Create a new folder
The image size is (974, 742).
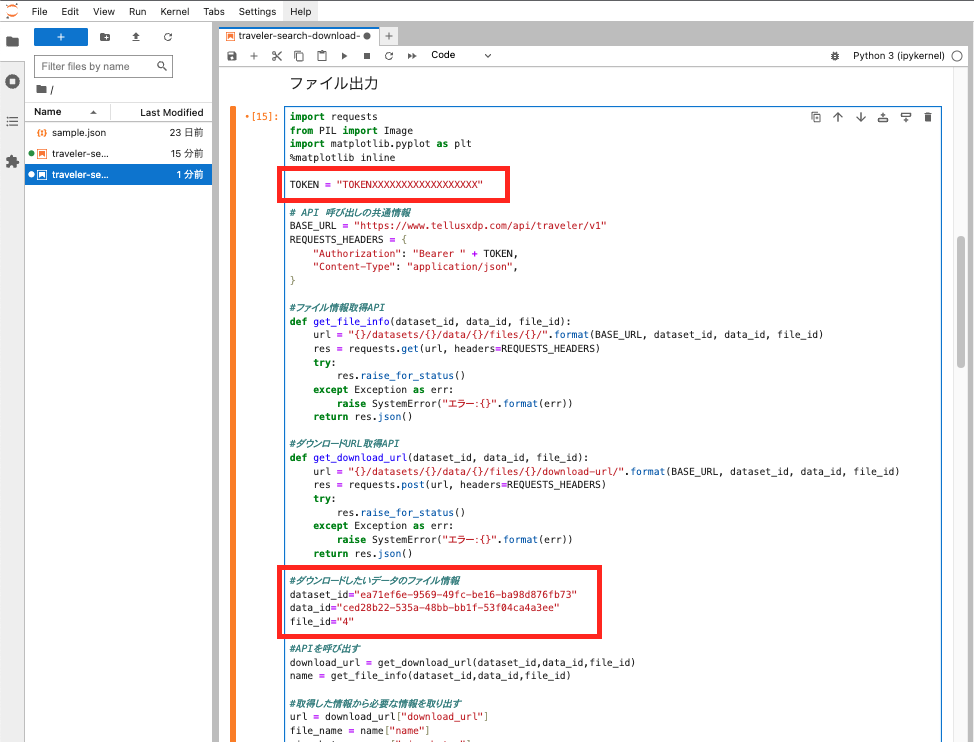pyautogui.click(x=105, y=37)
